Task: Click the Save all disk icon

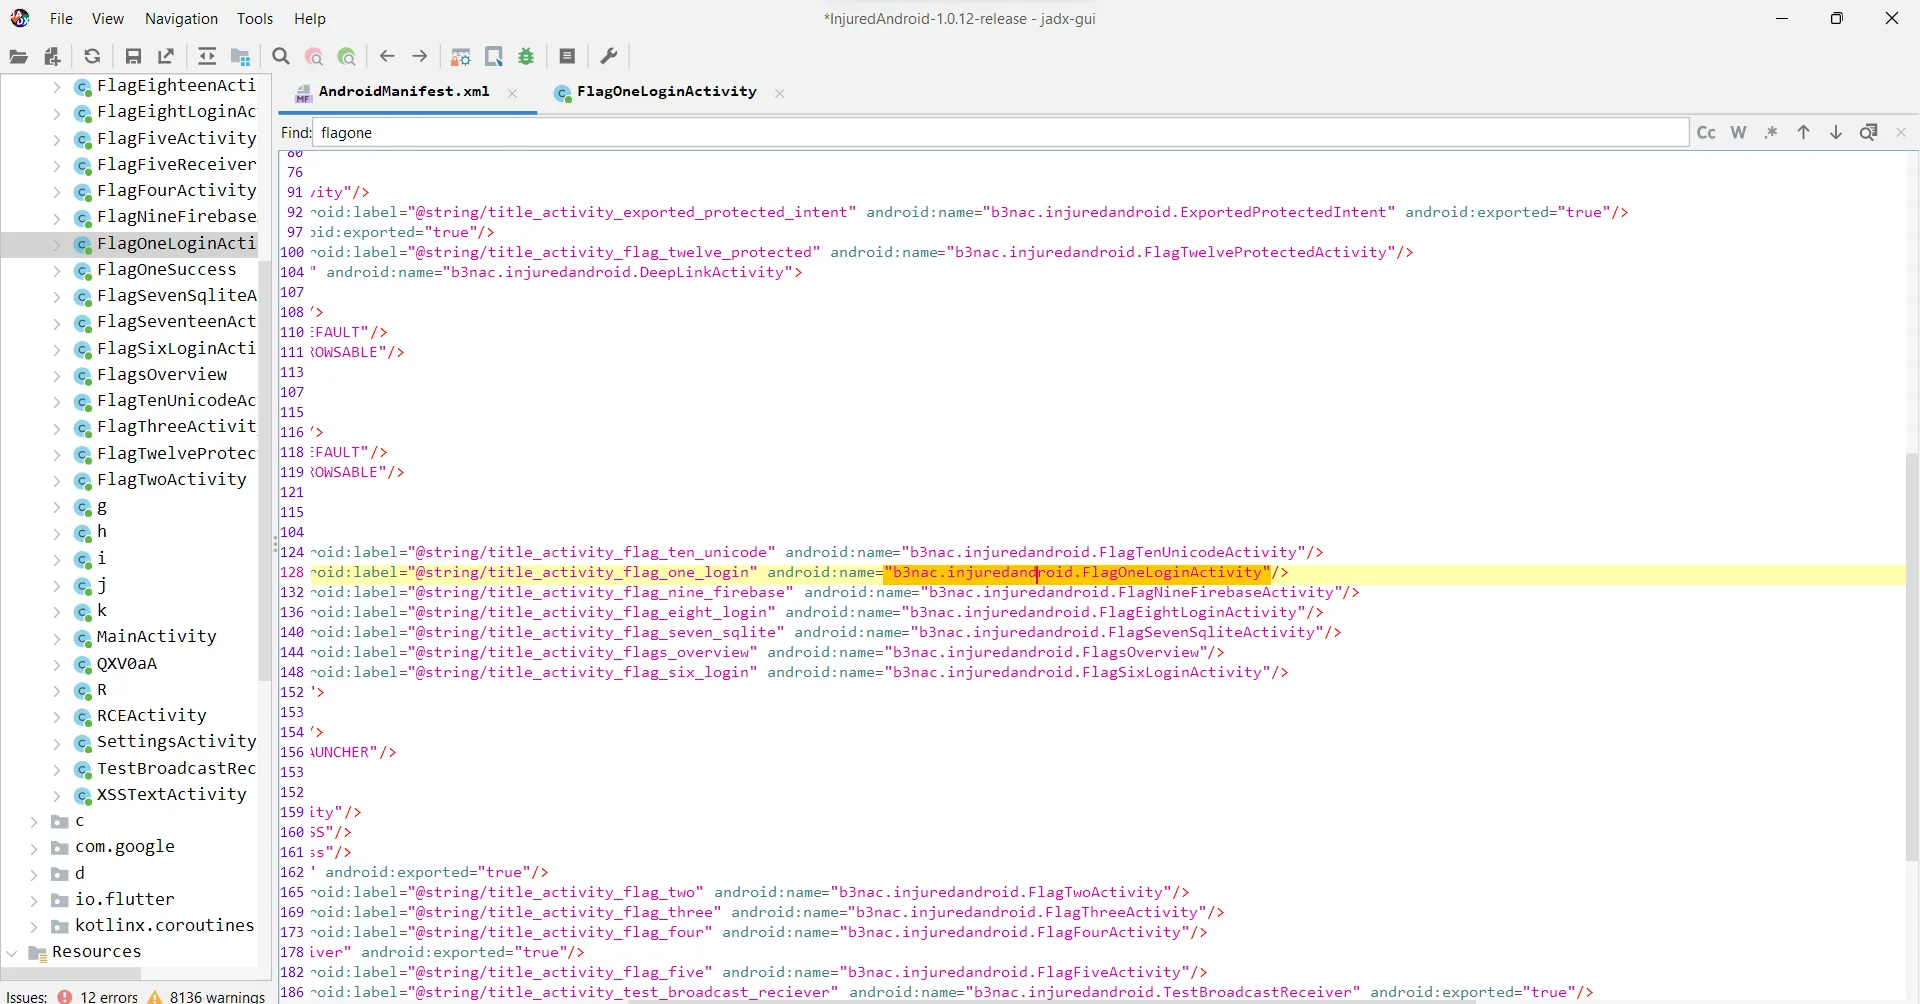Action: tap(133, 57)
